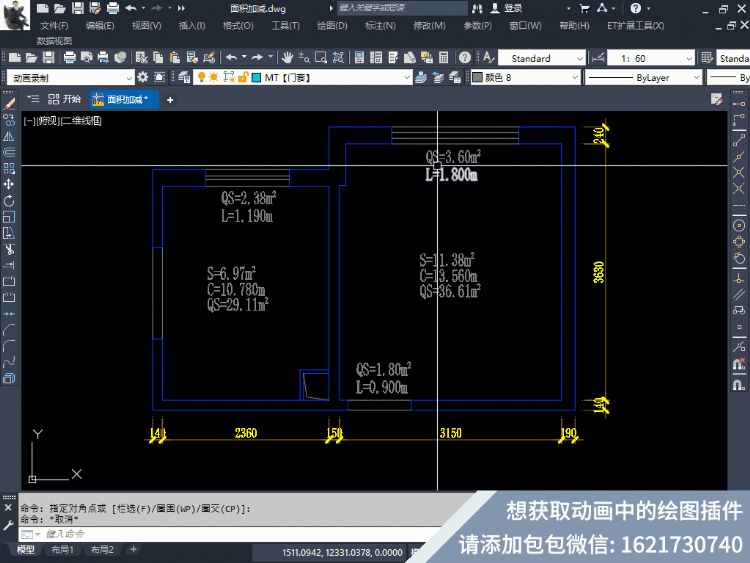Image resolution: width=750 pixels, height=563 pixels.
Task: Select the Offset tool
Action: pyautogui.click(x=9, y=152)
